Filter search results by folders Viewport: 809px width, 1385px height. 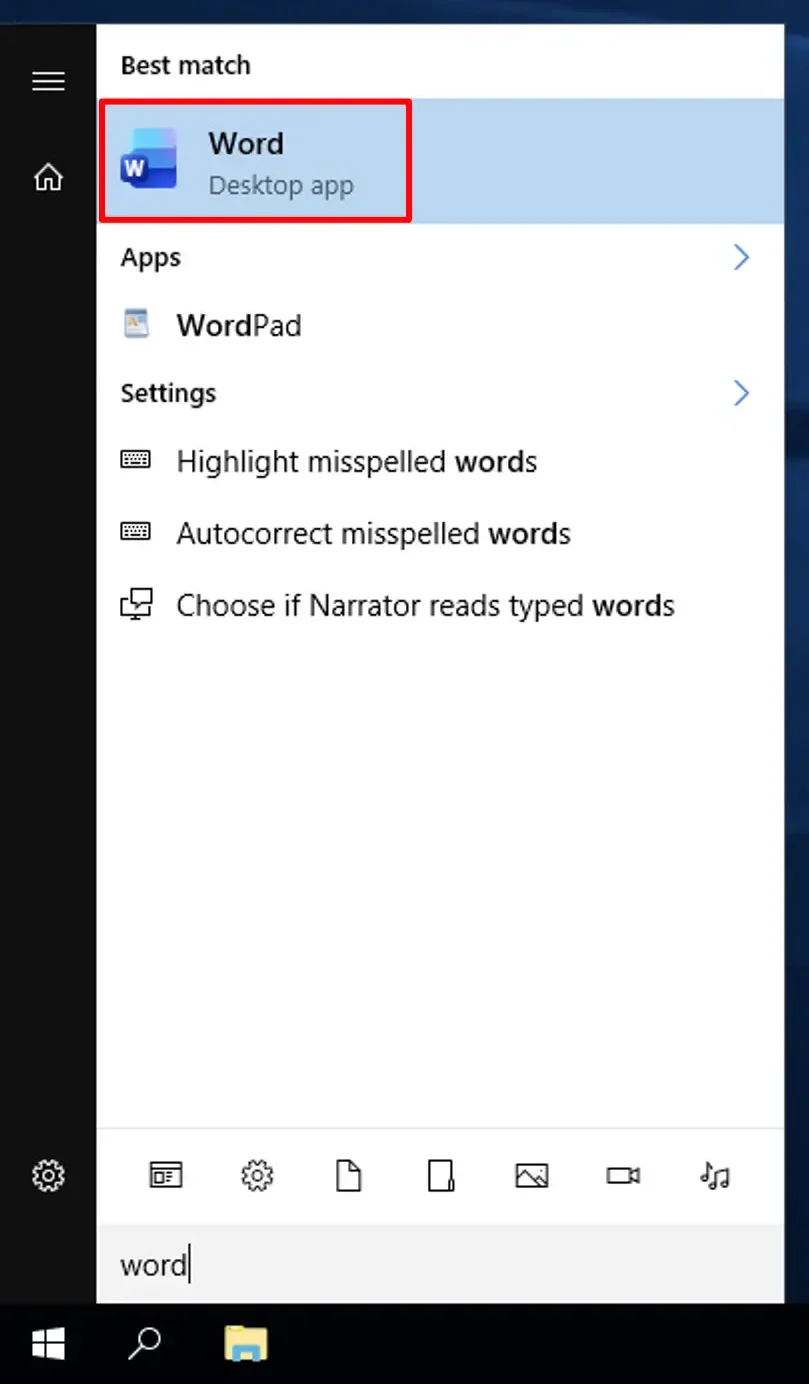point(440,1176)
